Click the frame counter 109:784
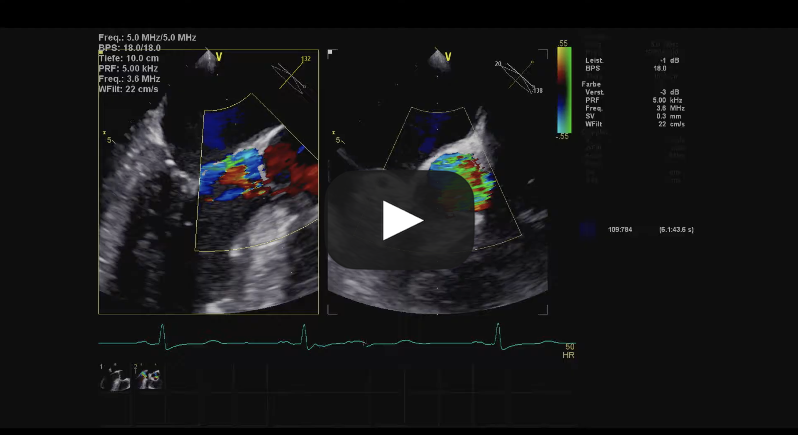 (x=621, y=230)
